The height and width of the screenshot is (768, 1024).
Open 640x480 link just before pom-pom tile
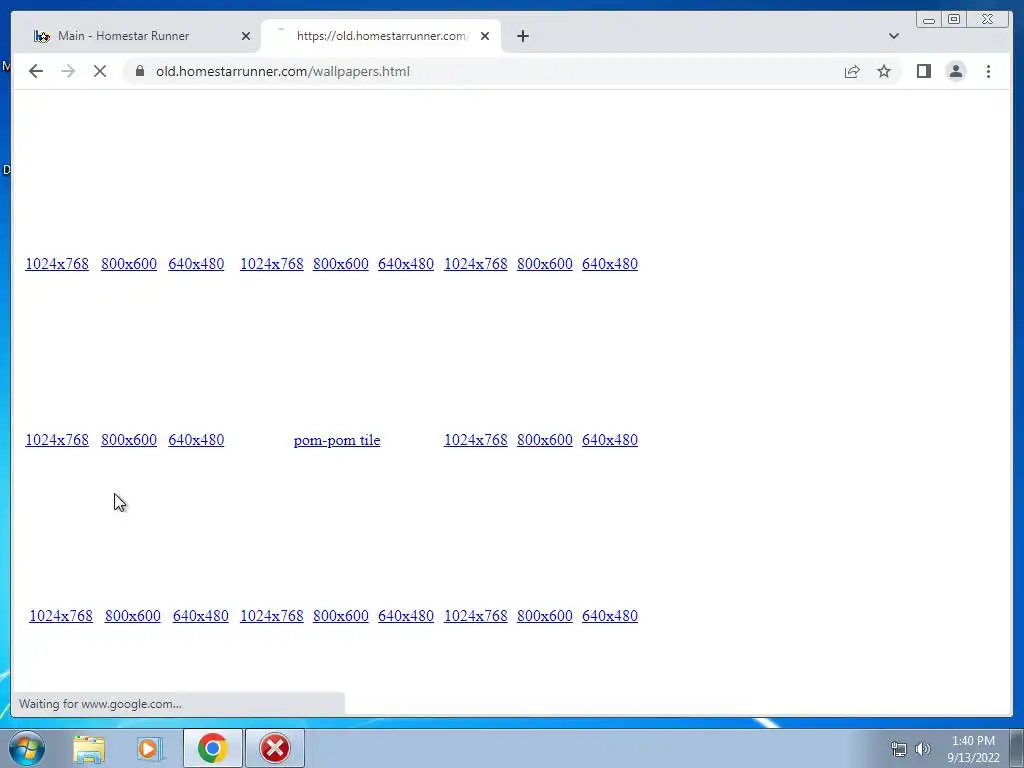(196, 440)
